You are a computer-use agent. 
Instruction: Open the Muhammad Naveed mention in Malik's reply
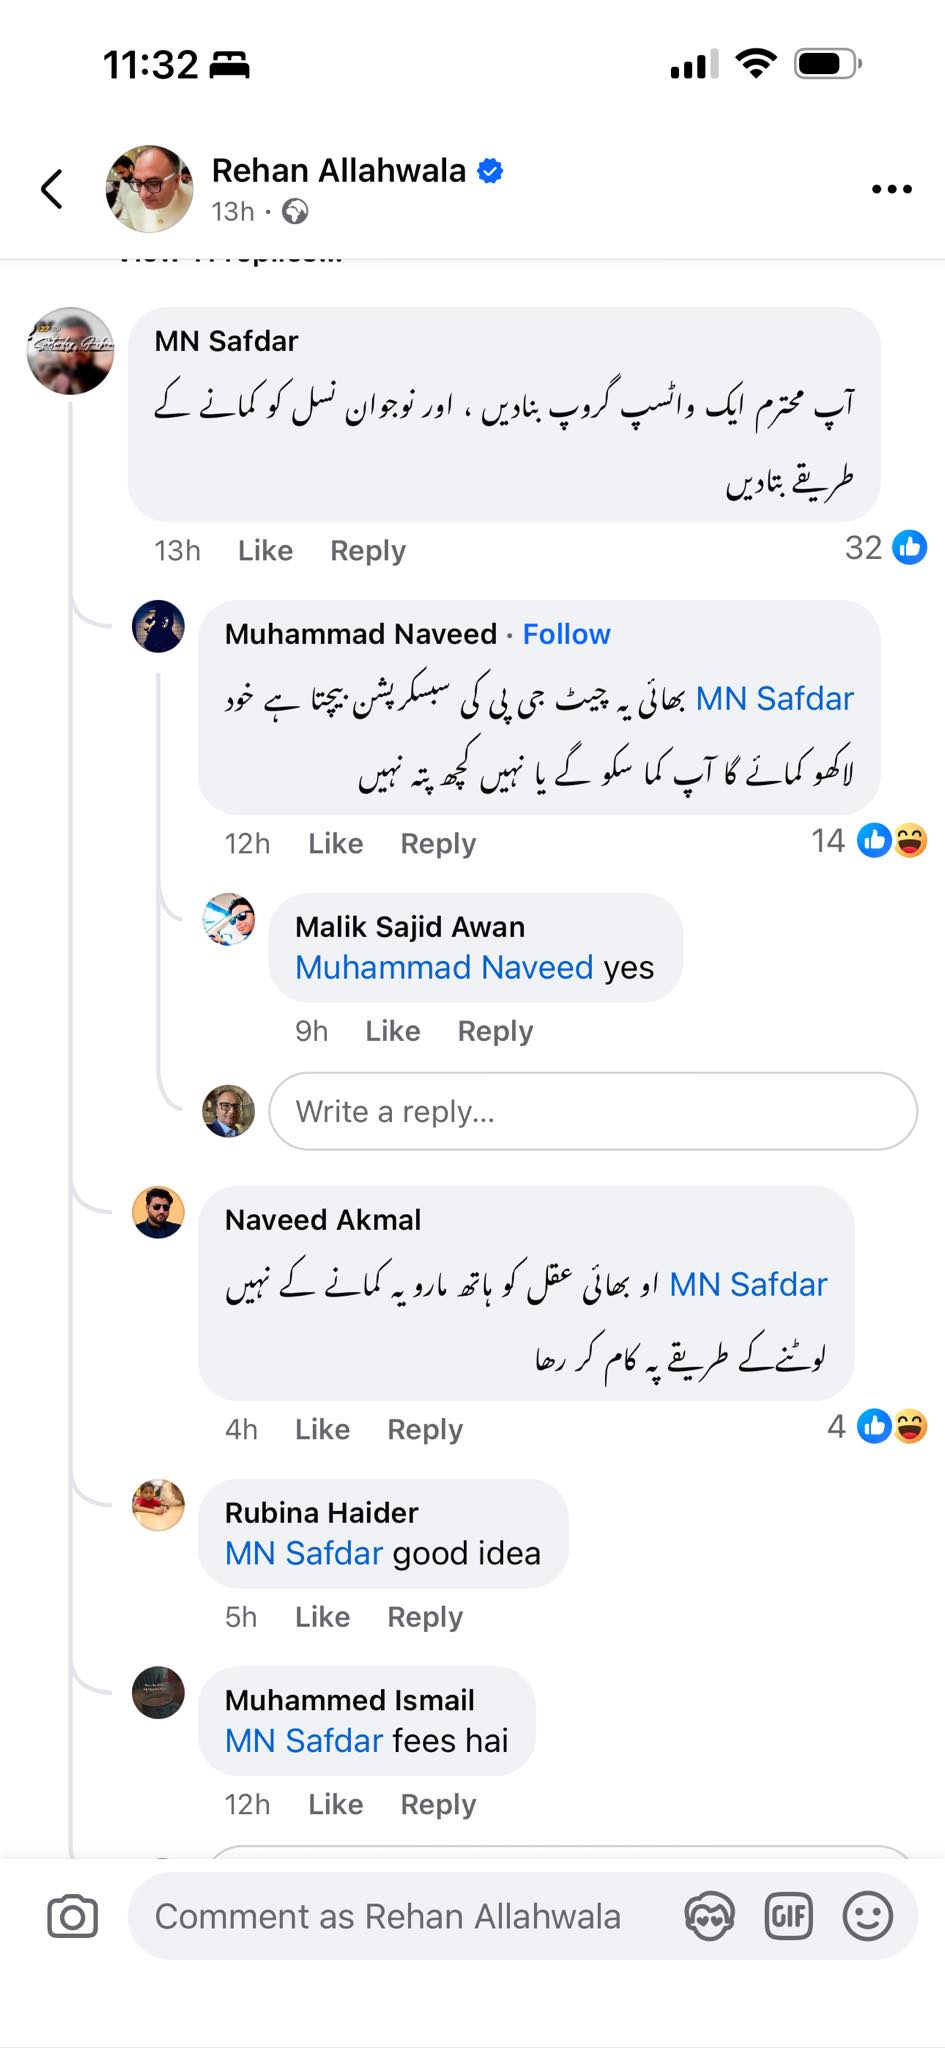444,968
